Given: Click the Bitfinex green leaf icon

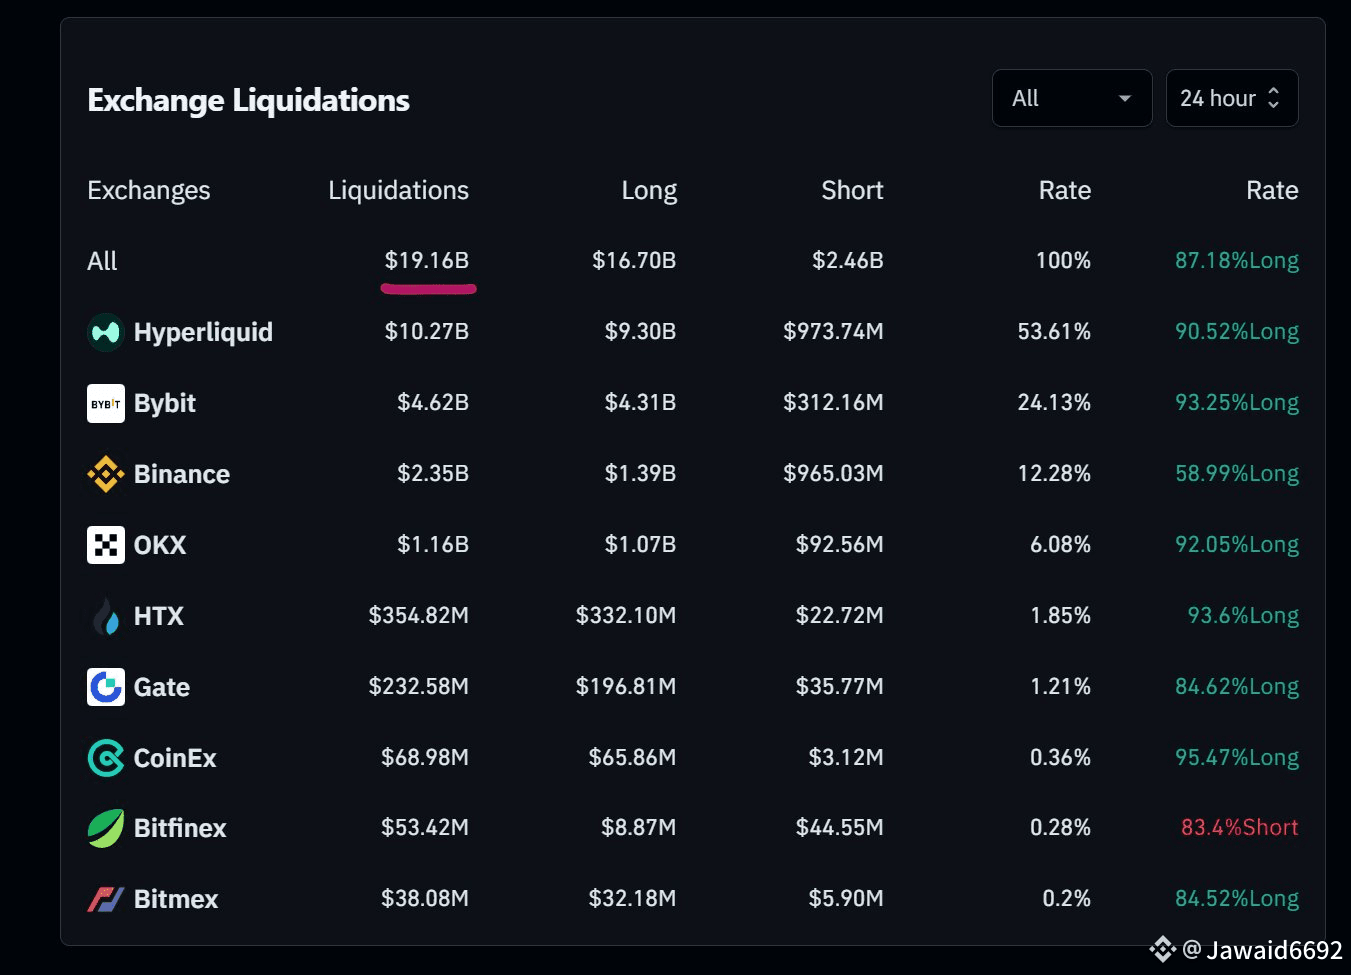Looking at the screenshot, I should (106, 828).
